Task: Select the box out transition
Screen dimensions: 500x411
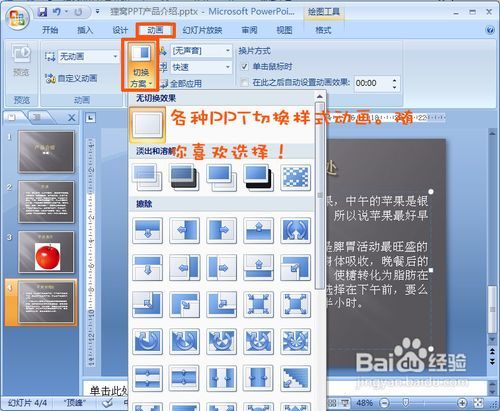Action: click(295, 304)
